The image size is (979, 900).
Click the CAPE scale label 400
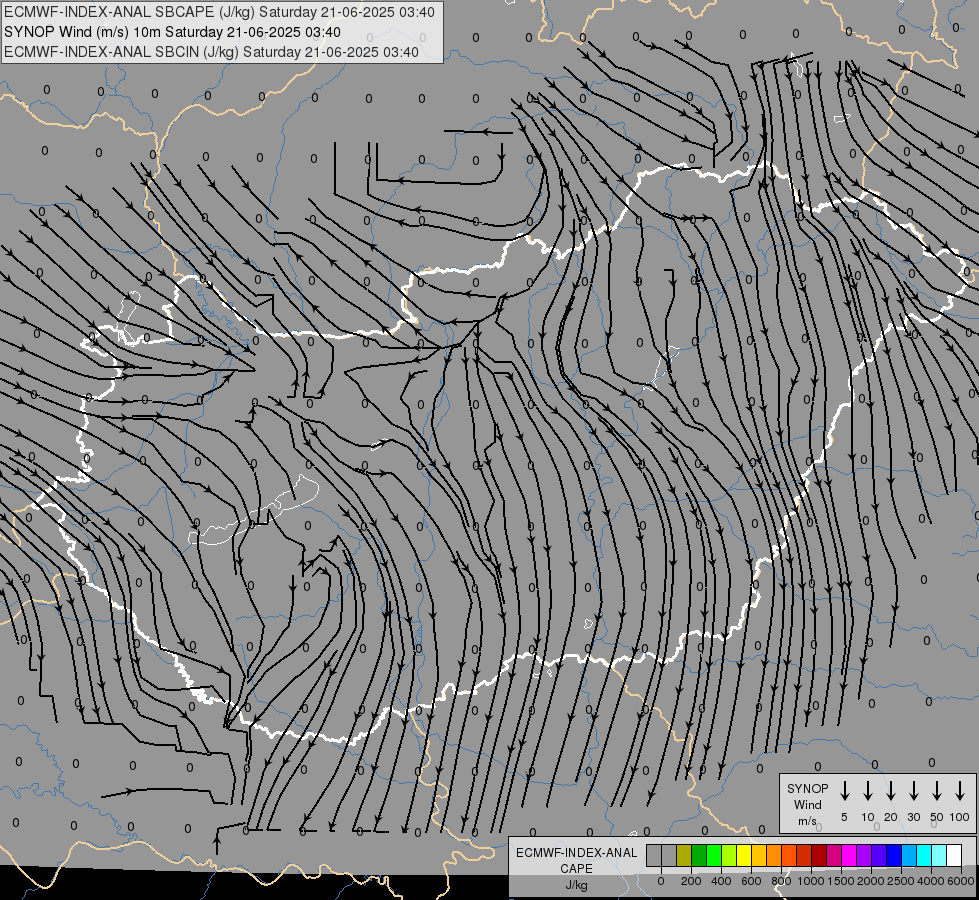721,881
